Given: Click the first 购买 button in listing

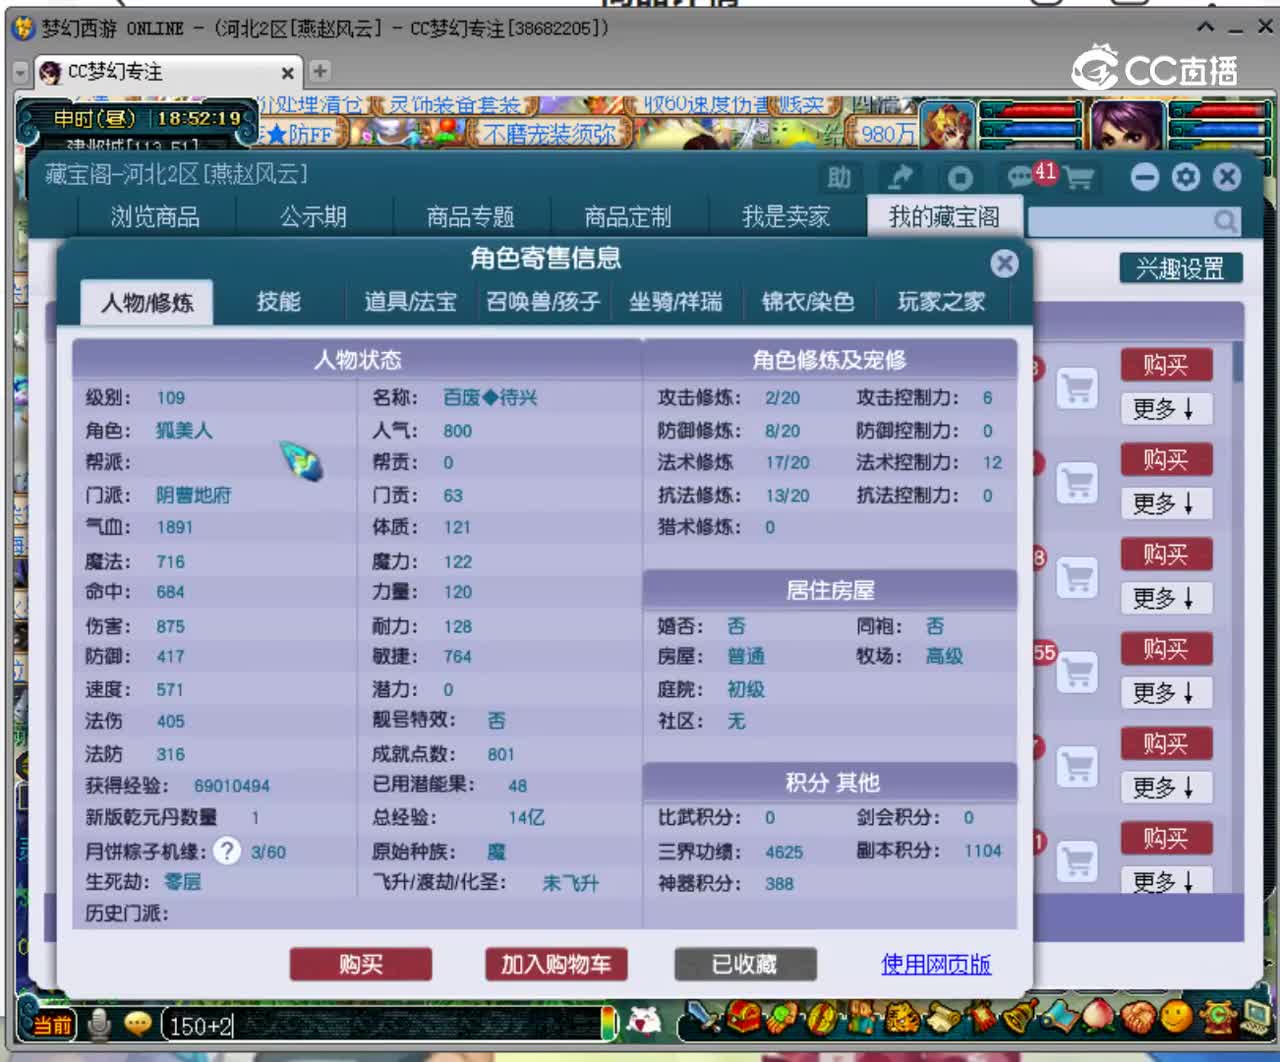Looking at the screenshot, I should [1166, 365].
